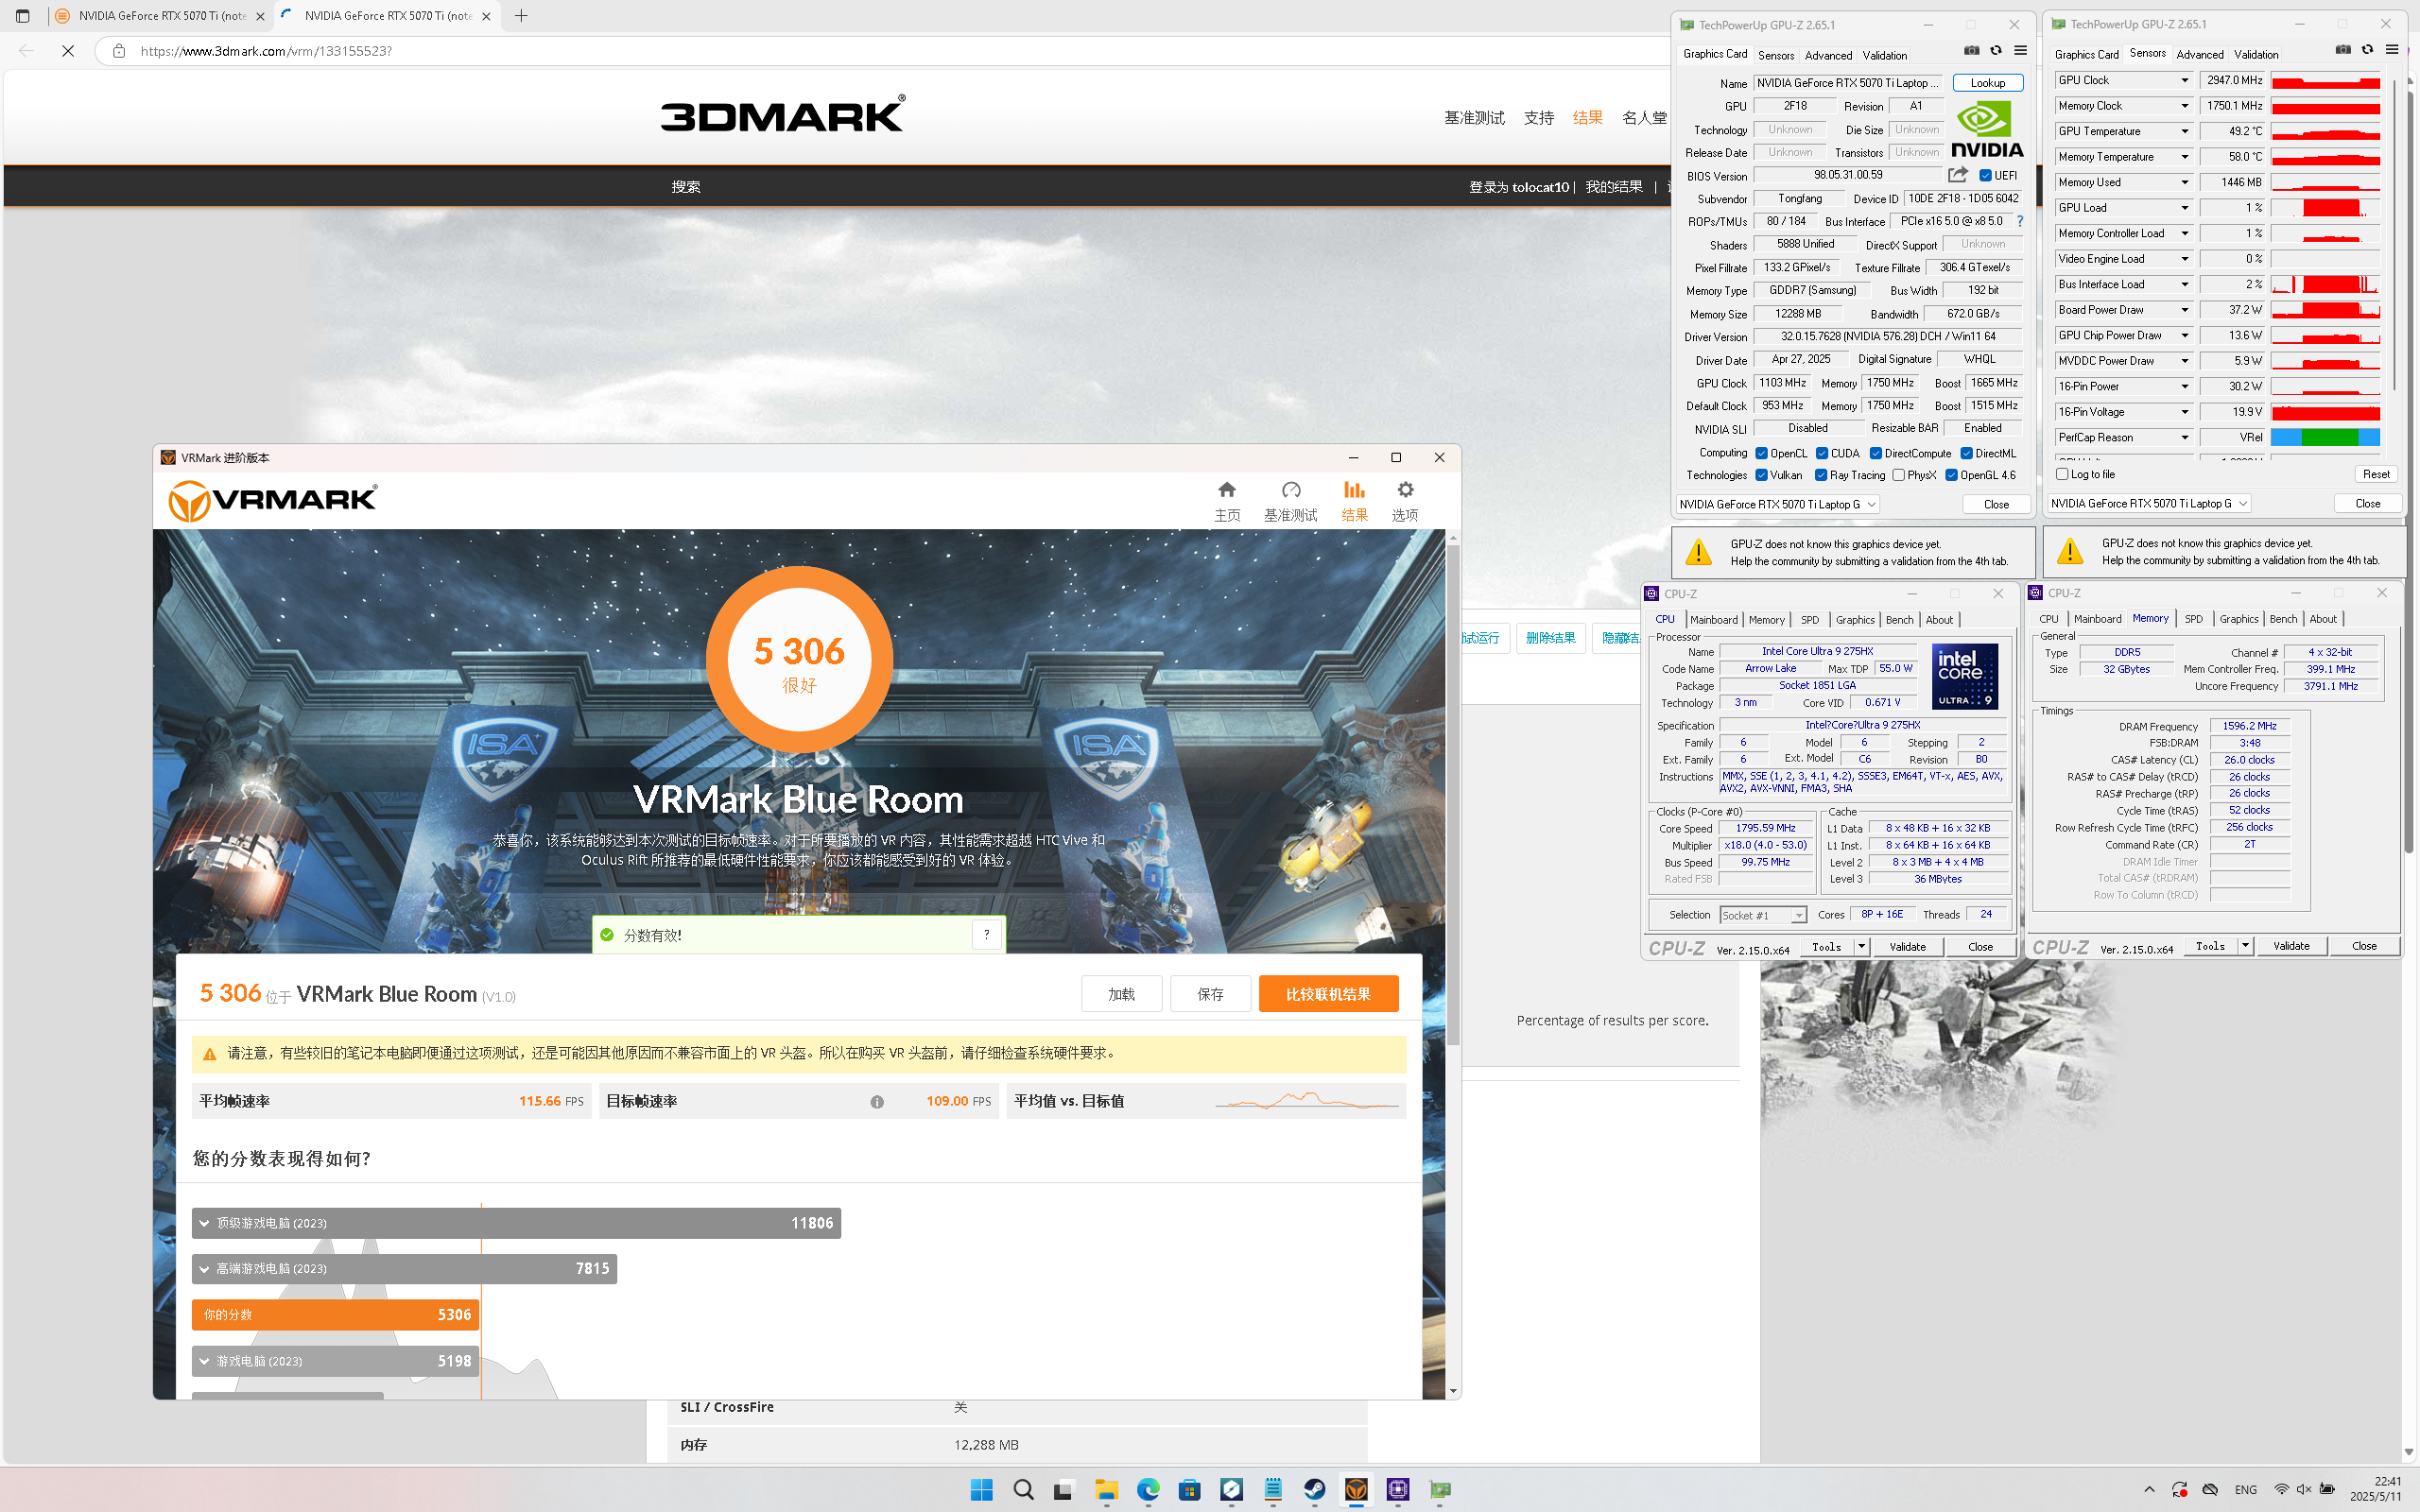Click refresh icon in left GPU-Z window
This screenshot has width=2420, height=1512.
tap(1995, 50)
